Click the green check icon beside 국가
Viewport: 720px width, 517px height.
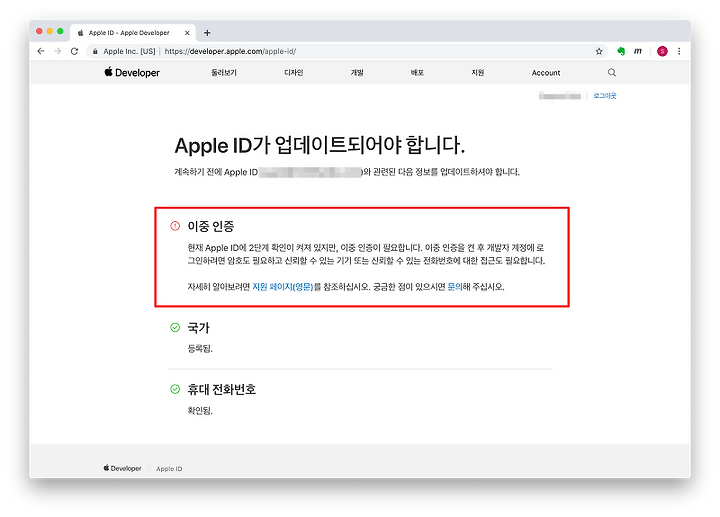[x=175, y=327]
